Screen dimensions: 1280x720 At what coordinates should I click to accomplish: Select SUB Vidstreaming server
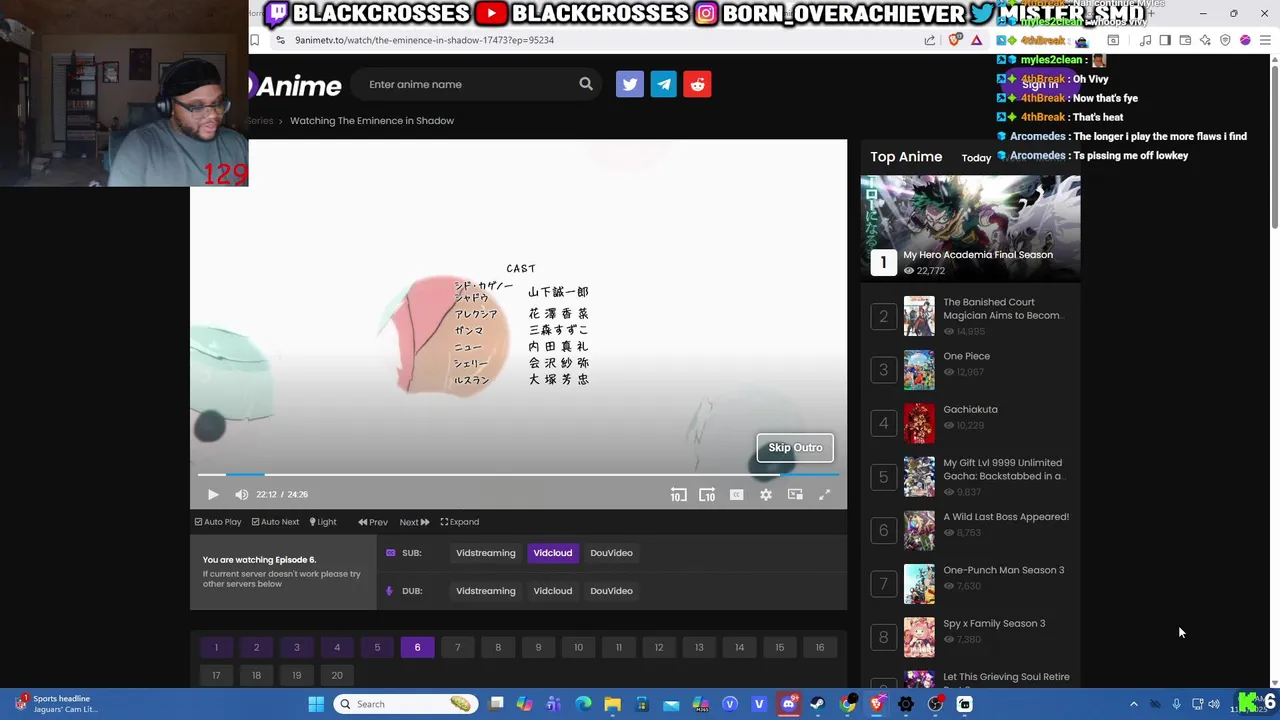(486, 553)
